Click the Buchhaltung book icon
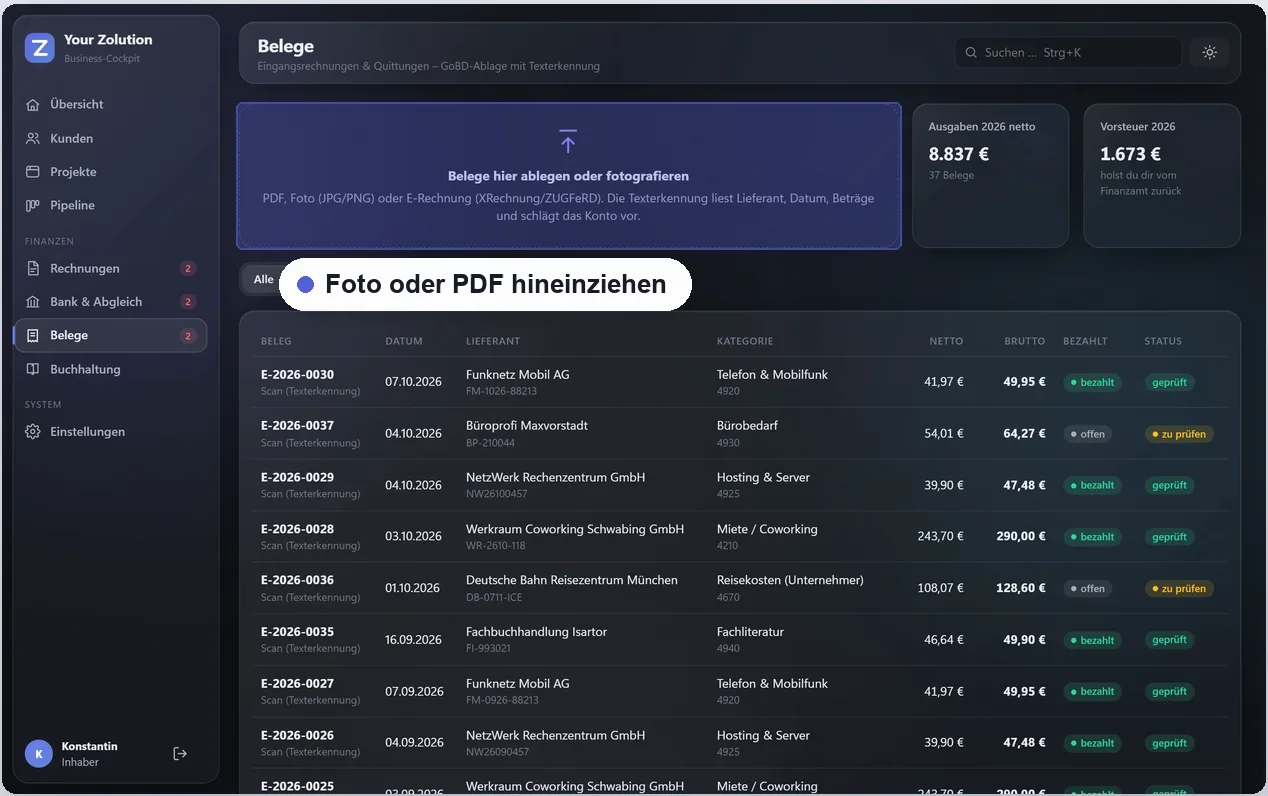Viewport: 1268px width, 796px height. coord(33,370)
